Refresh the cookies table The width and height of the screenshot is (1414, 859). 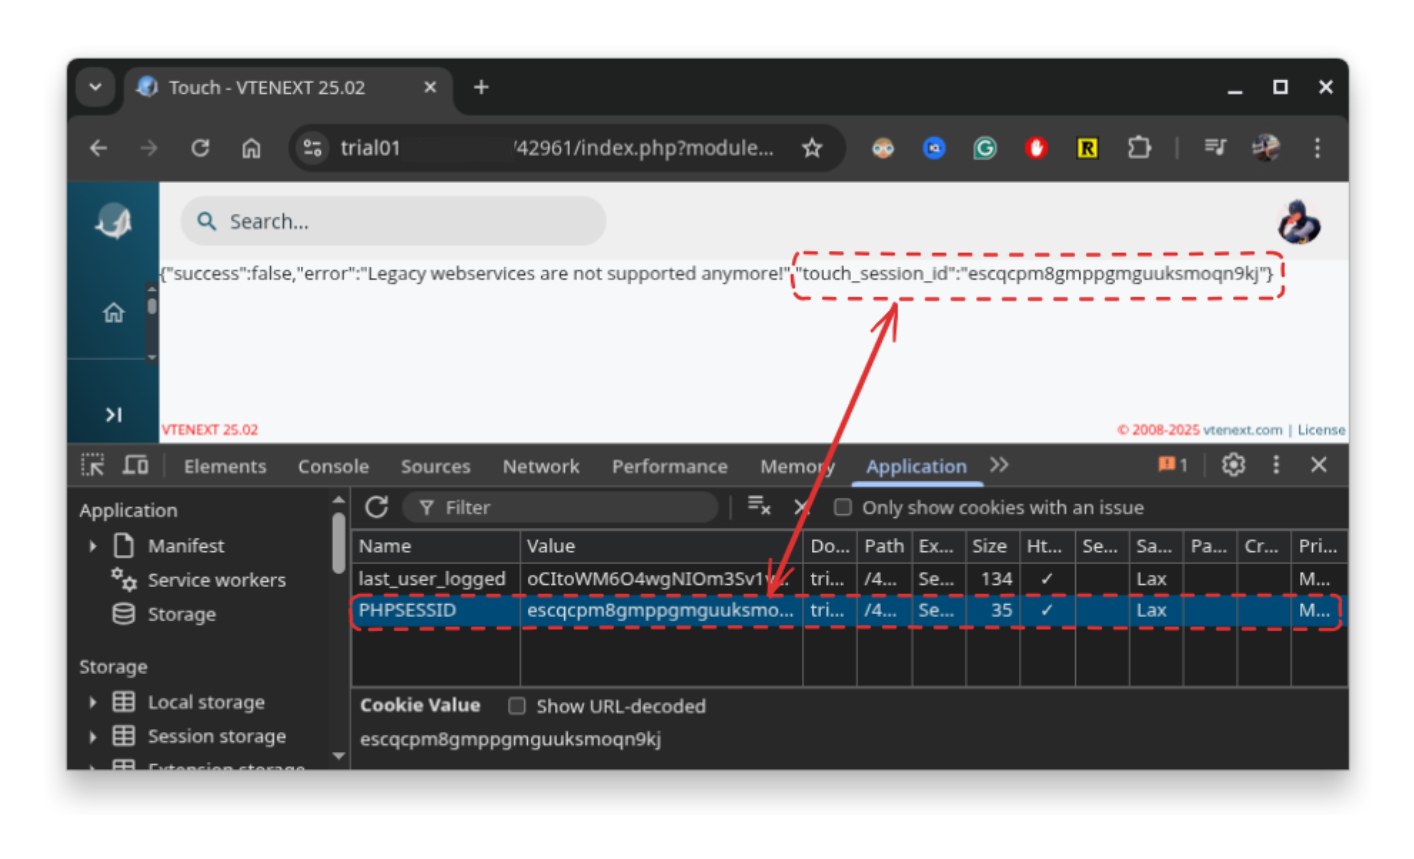376,507
